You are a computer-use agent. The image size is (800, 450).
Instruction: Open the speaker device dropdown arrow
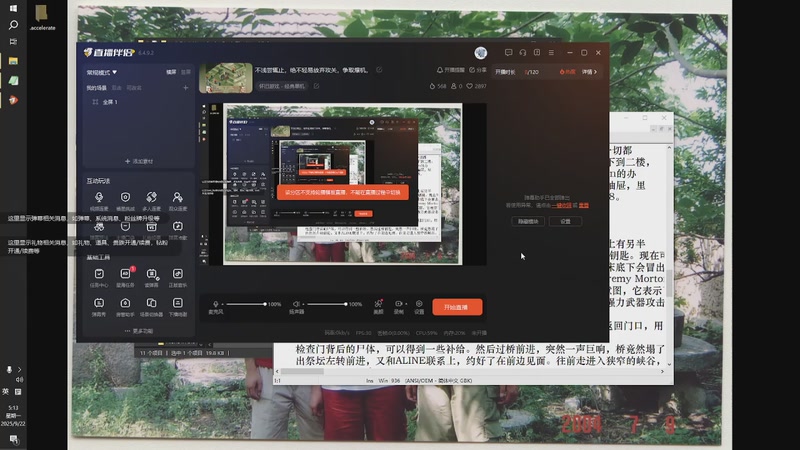coord(303,304)
